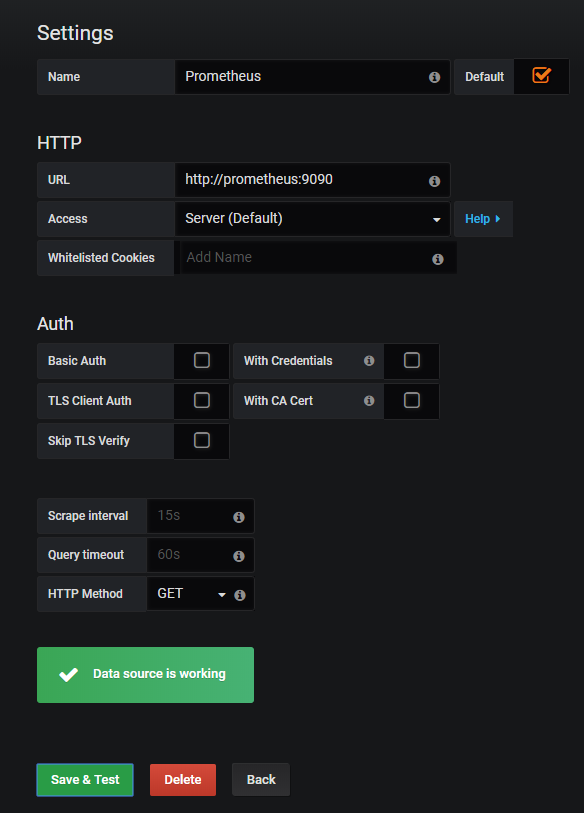Focus the Prometheus URL input field
The height and width of the screenshot is (813, 584).
point(312,180)
